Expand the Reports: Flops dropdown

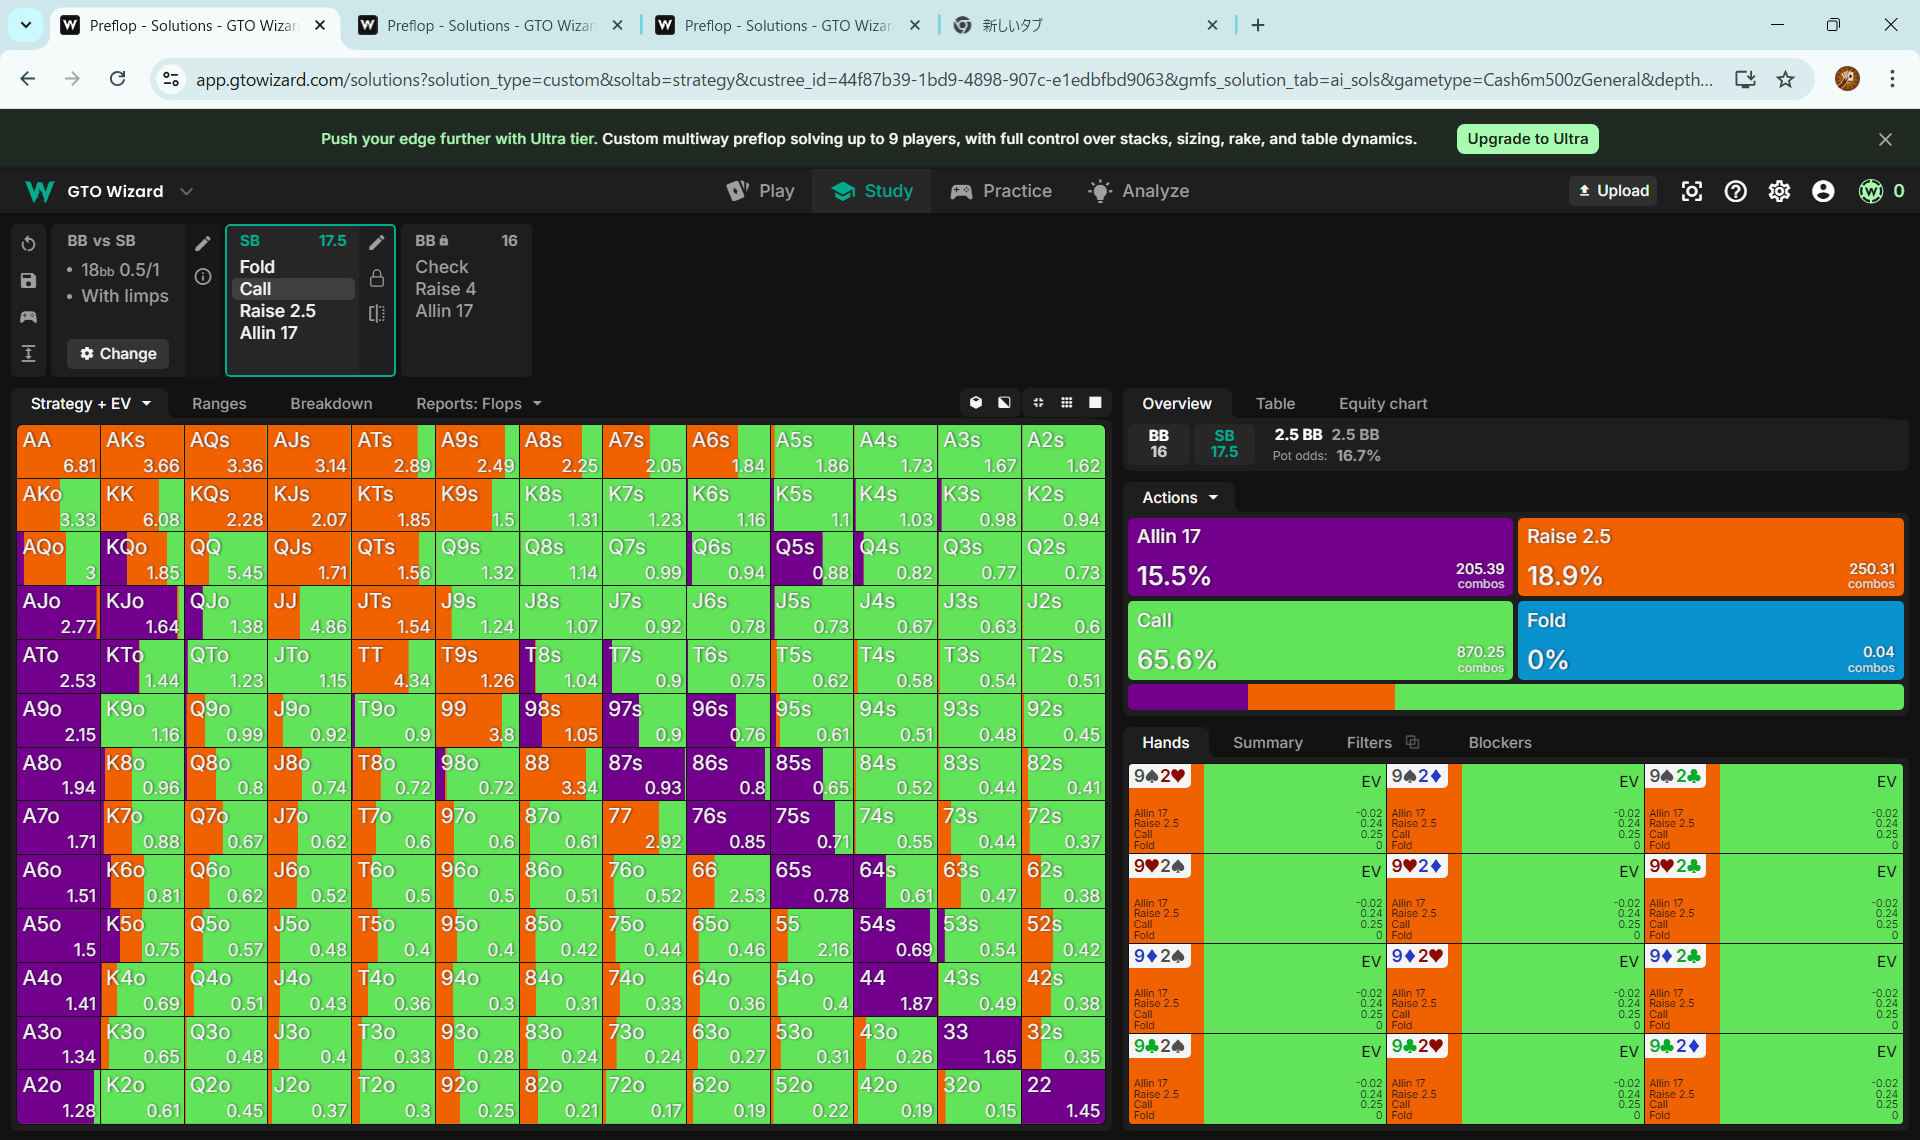coord(478,403)
